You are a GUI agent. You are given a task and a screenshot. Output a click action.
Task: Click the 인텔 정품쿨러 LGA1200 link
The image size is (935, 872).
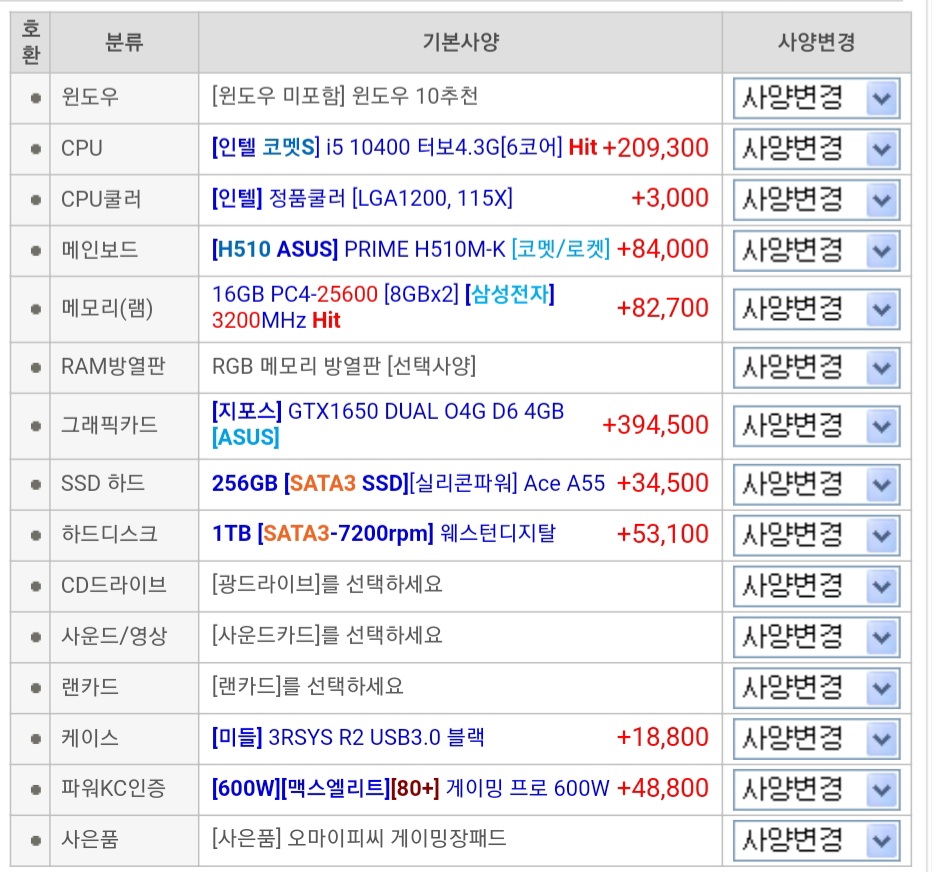(362, 198)
